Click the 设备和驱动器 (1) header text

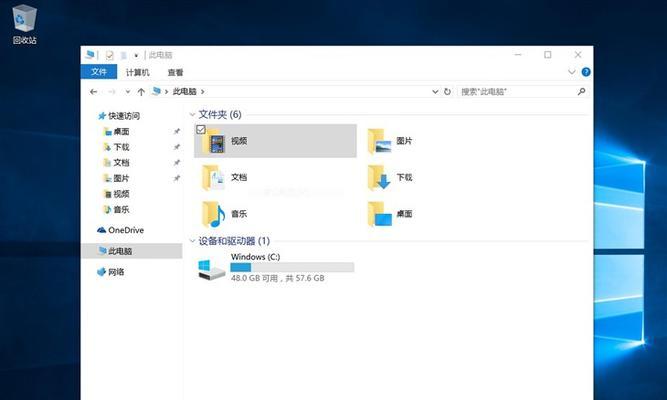[x=234, y=241]
